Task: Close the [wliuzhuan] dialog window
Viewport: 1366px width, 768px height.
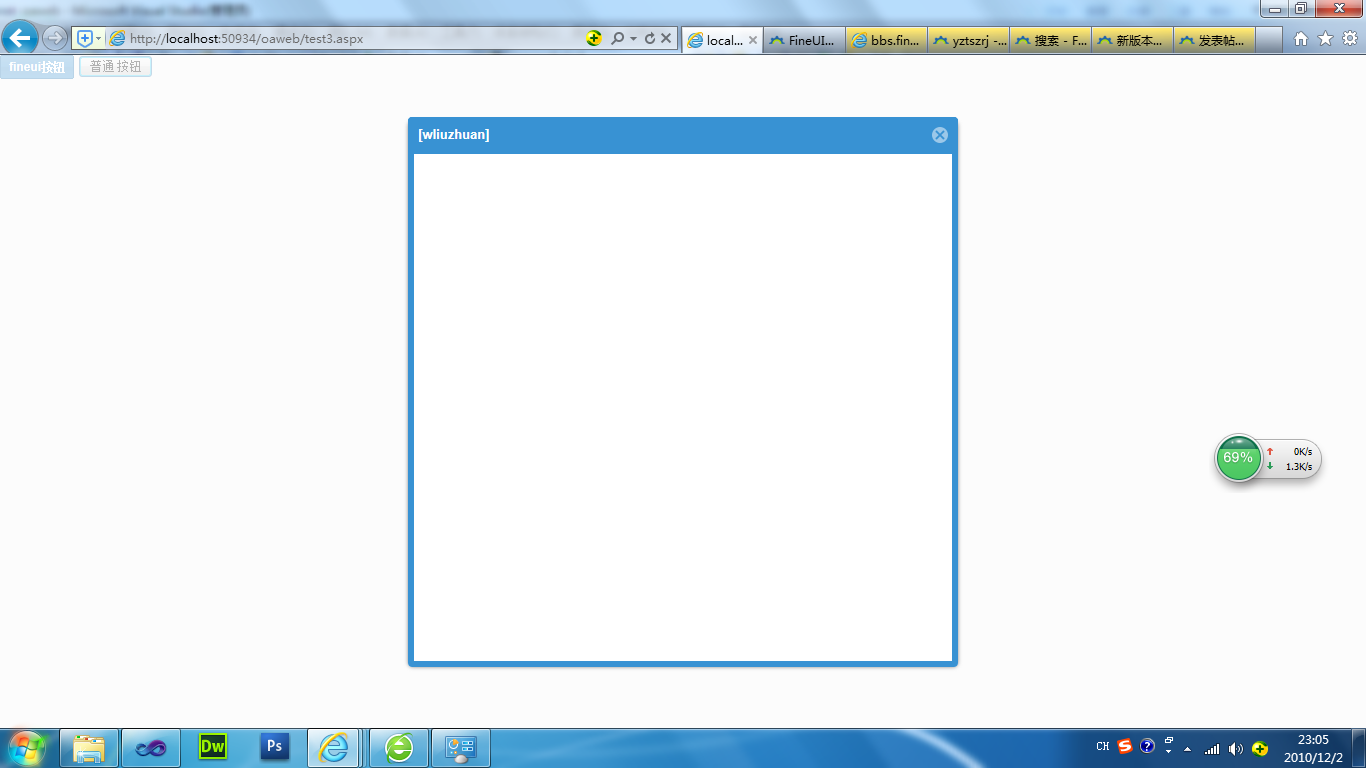Action: point(939,135)
